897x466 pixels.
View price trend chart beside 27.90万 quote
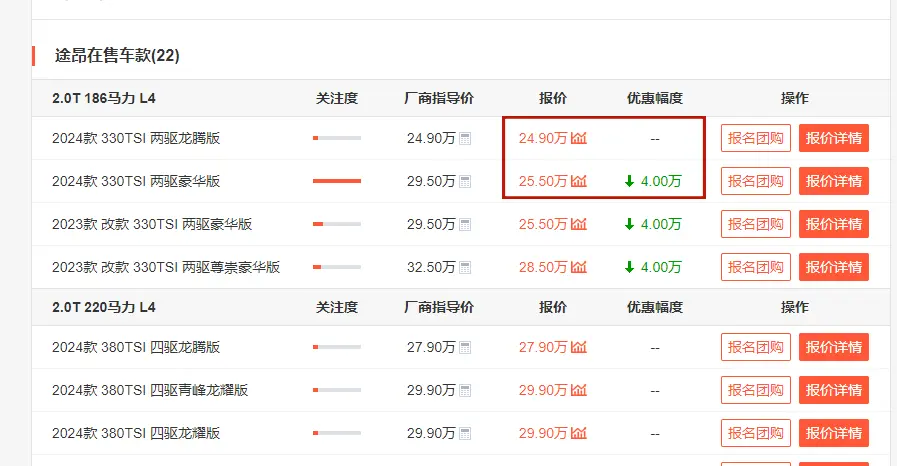[x=579, y=346]
